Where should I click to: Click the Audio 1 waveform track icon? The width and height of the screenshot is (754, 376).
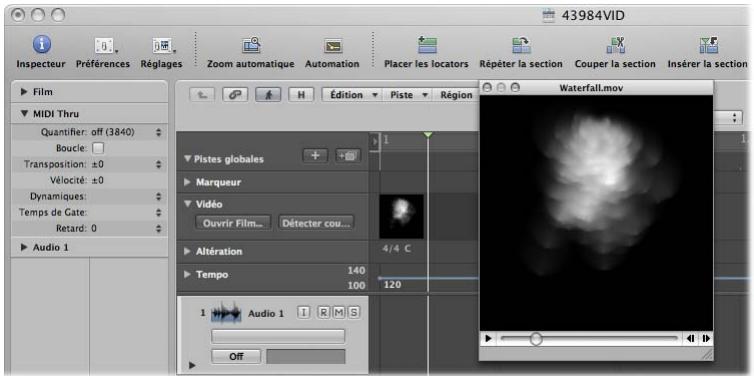226,313
